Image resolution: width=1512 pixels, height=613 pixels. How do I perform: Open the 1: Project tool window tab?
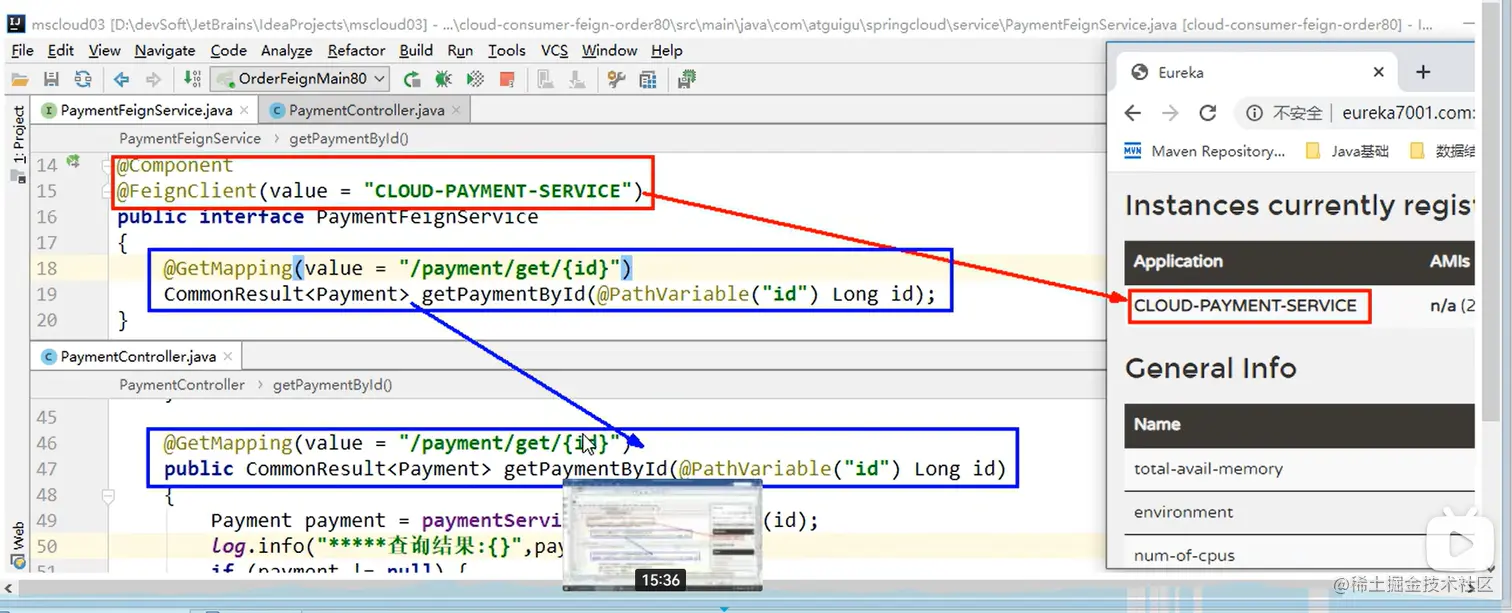18,136
